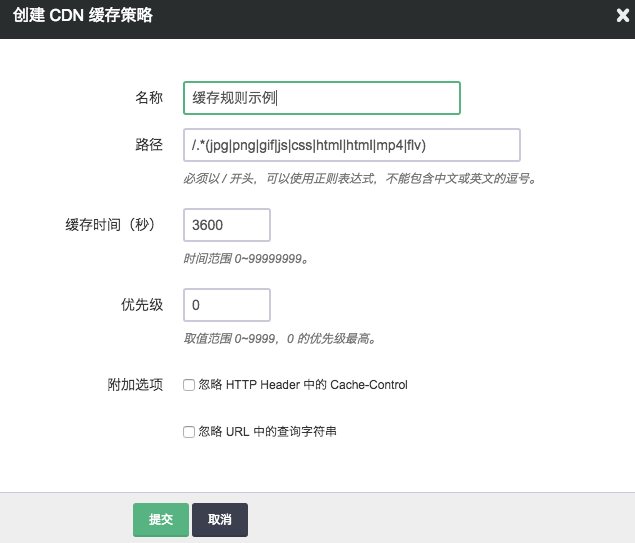Click the 路径 field label
This screenshot has height=543, width=635.
pyautogui.click(x=149, y=145)
